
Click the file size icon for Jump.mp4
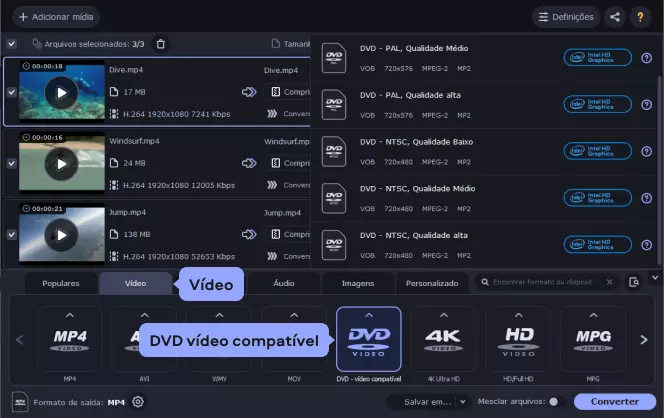coord(114,234)
